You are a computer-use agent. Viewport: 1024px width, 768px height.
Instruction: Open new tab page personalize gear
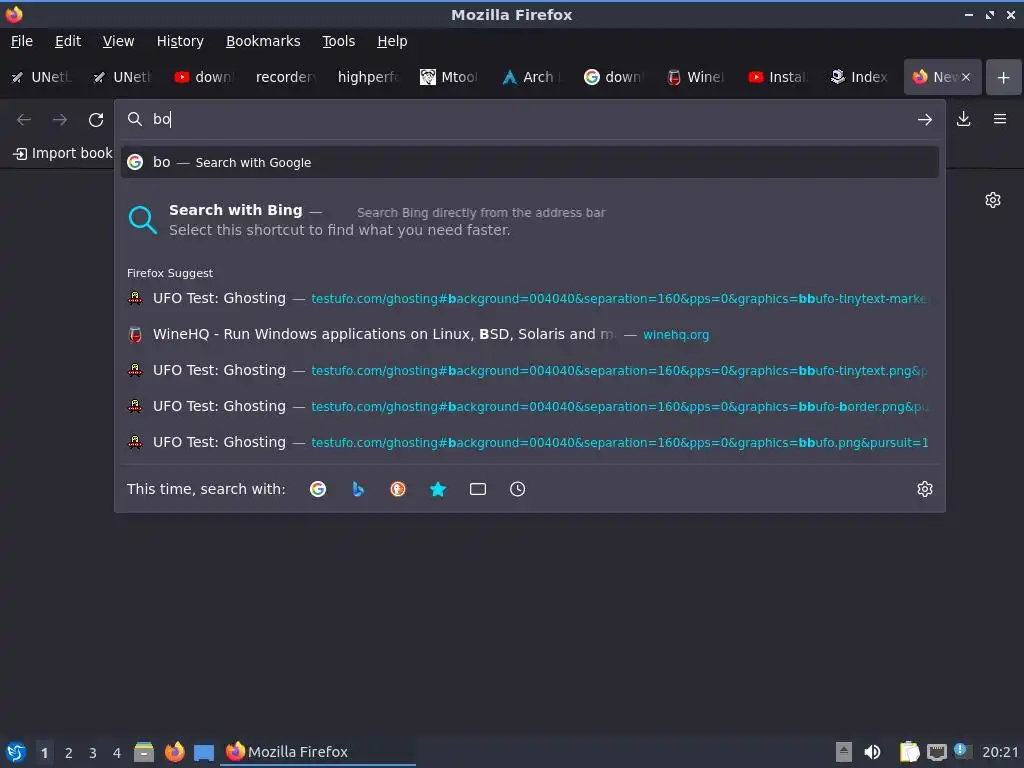pyautogui.click(x=993, y=200)
